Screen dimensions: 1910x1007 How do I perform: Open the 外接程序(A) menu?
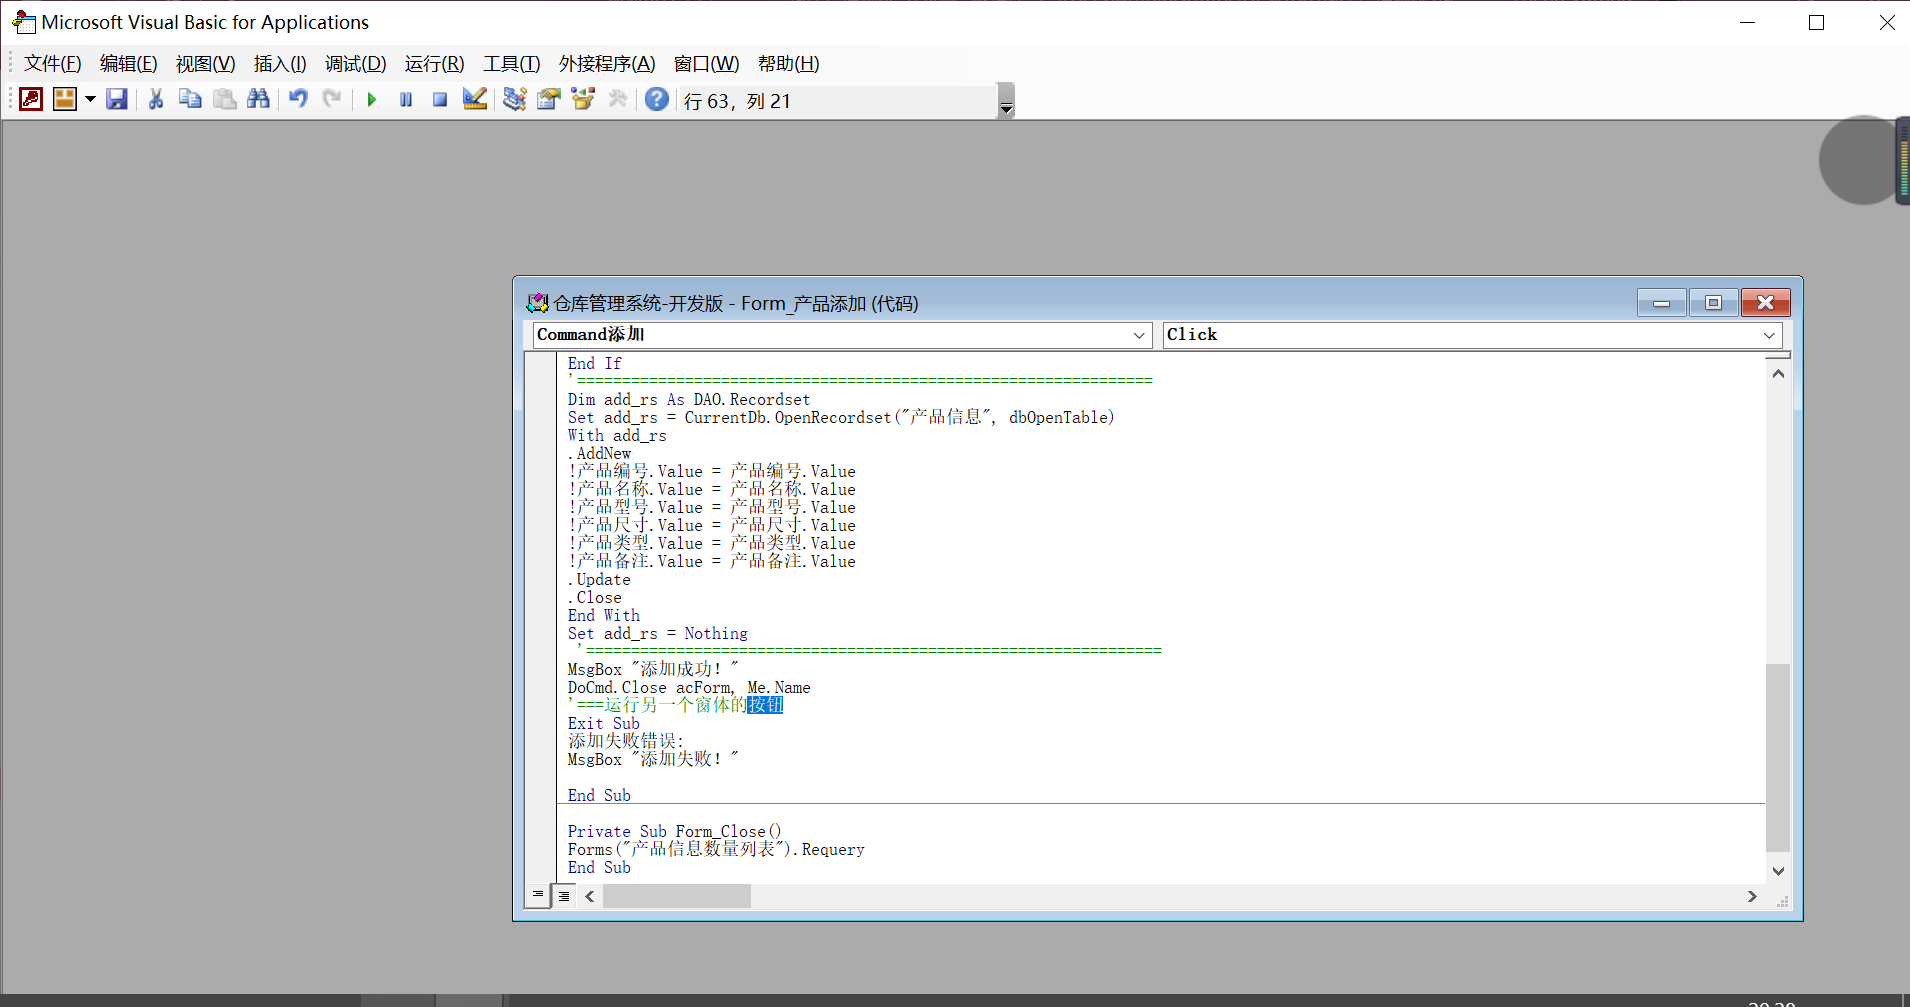(607, 64)
